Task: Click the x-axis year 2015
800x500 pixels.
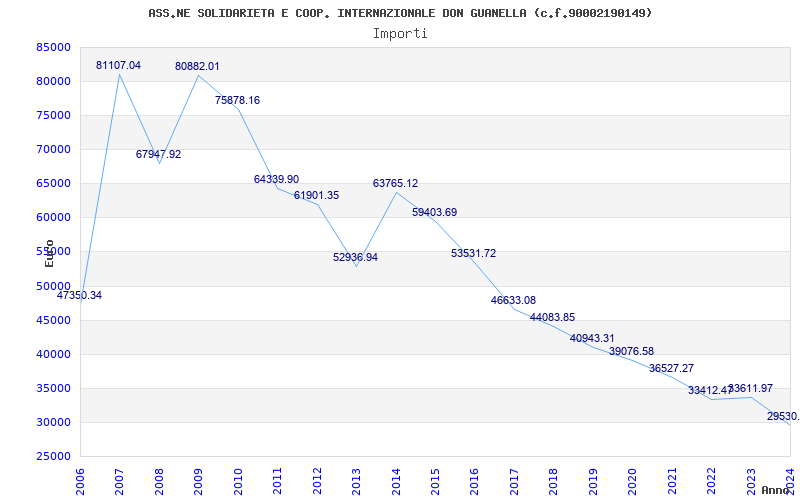Action: 435,481
